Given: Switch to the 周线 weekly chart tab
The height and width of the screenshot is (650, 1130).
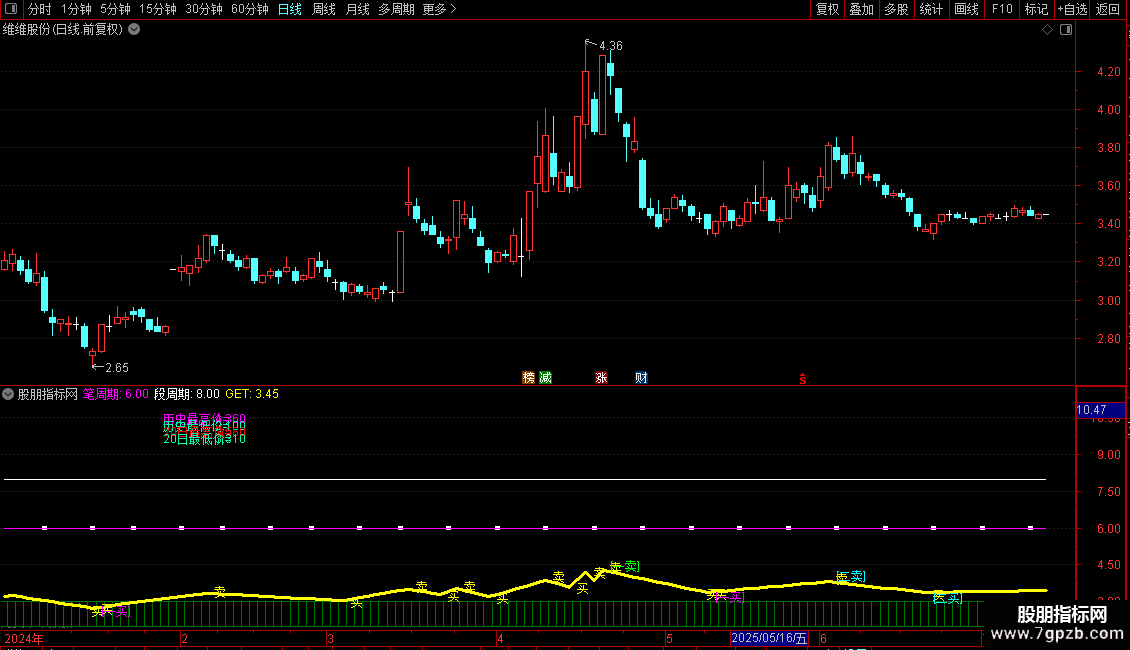Looking at the screenshot, I should click(324, 9).
